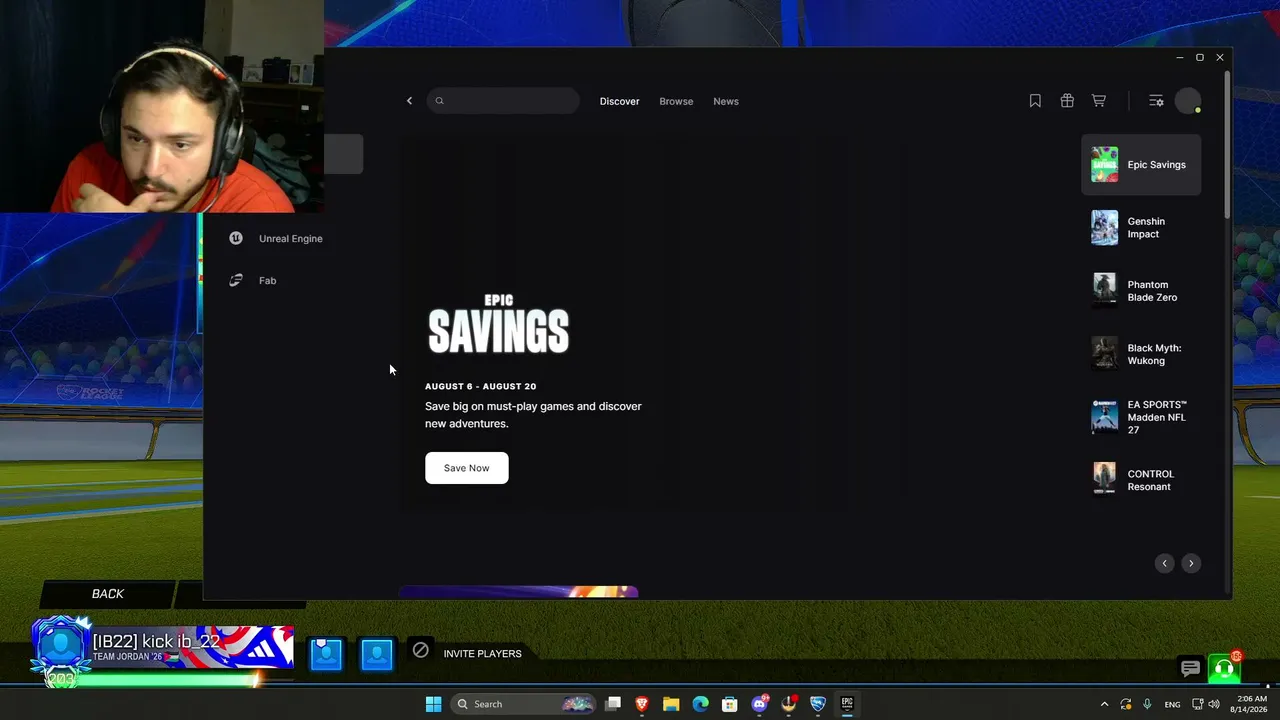Open the Windows Start menu
Screen dimensions: 1280x720
coord(433,704)
